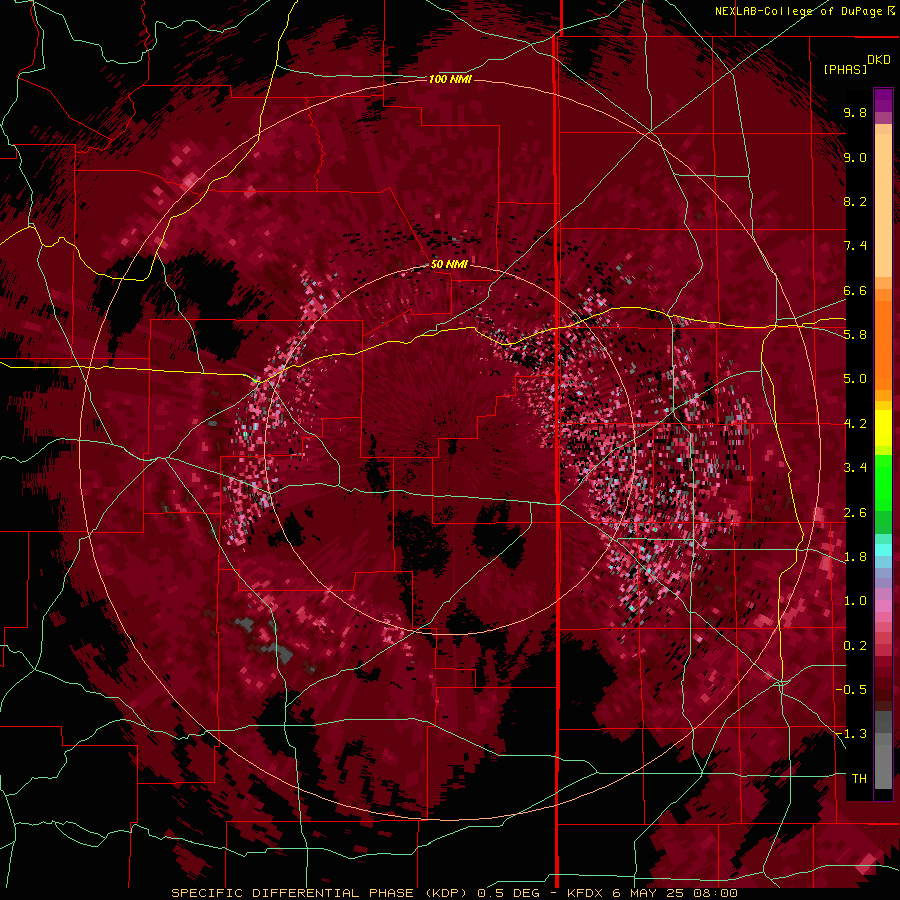Click the bright yellow band of the color bar
Image resolution: width=900 pixels, height=900 pixels.
point(883,428)
